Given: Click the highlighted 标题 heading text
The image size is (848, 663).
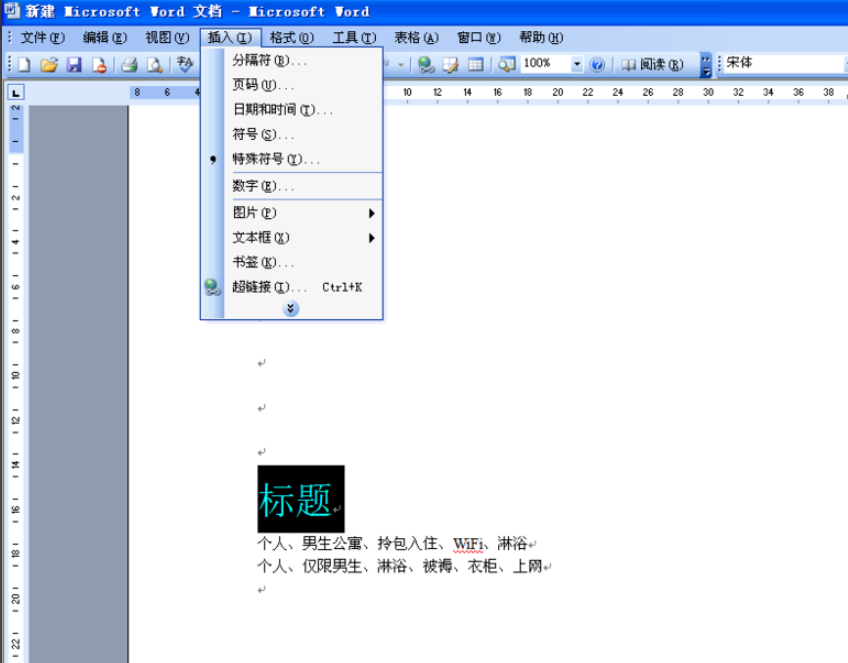Looking at the screenshot, I should click(x=295, y=500).
